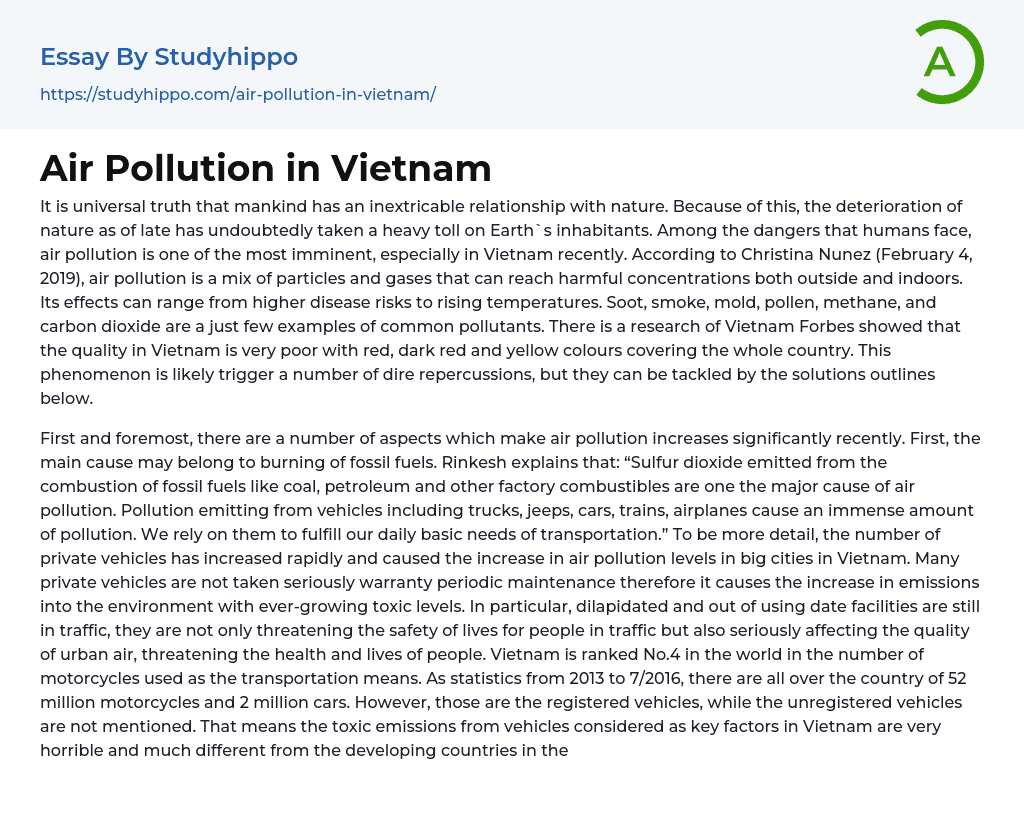Click the word "below." ending first paragraph
The image size is (1024, 819).
click(x=65, y=398)
